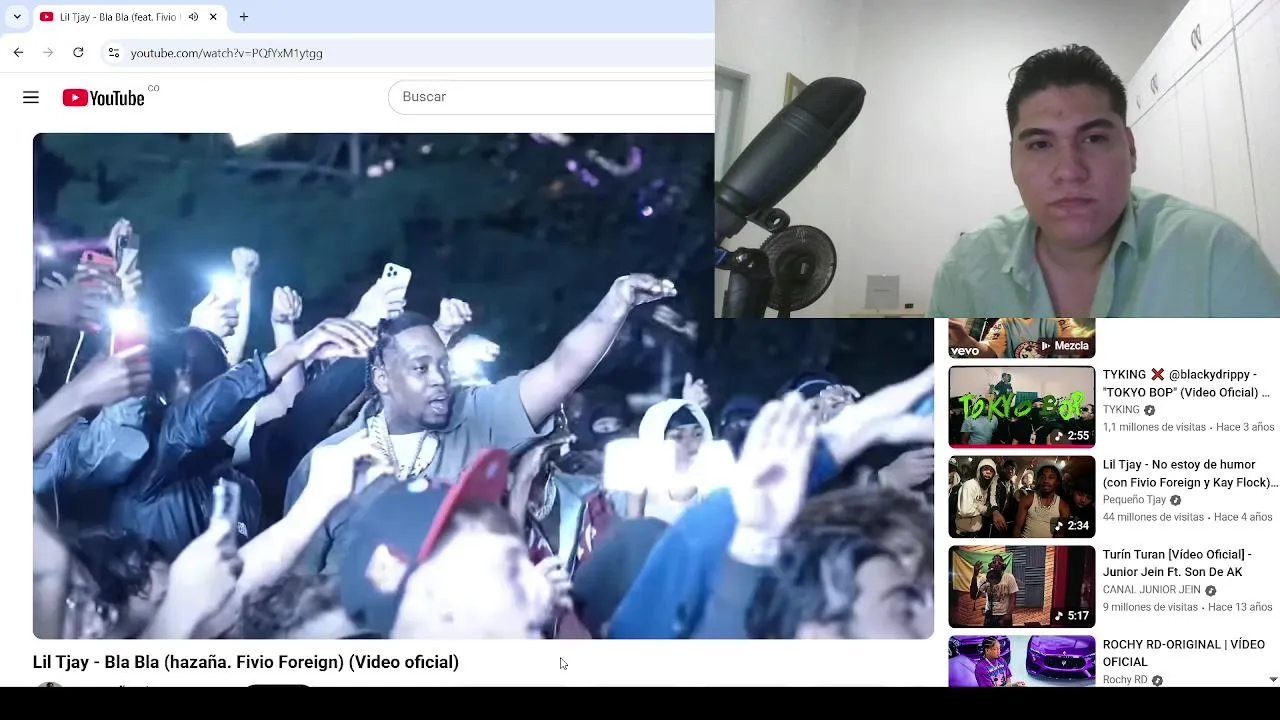View site information icon in address bar
1280x720 pixels.
[113, 52]
